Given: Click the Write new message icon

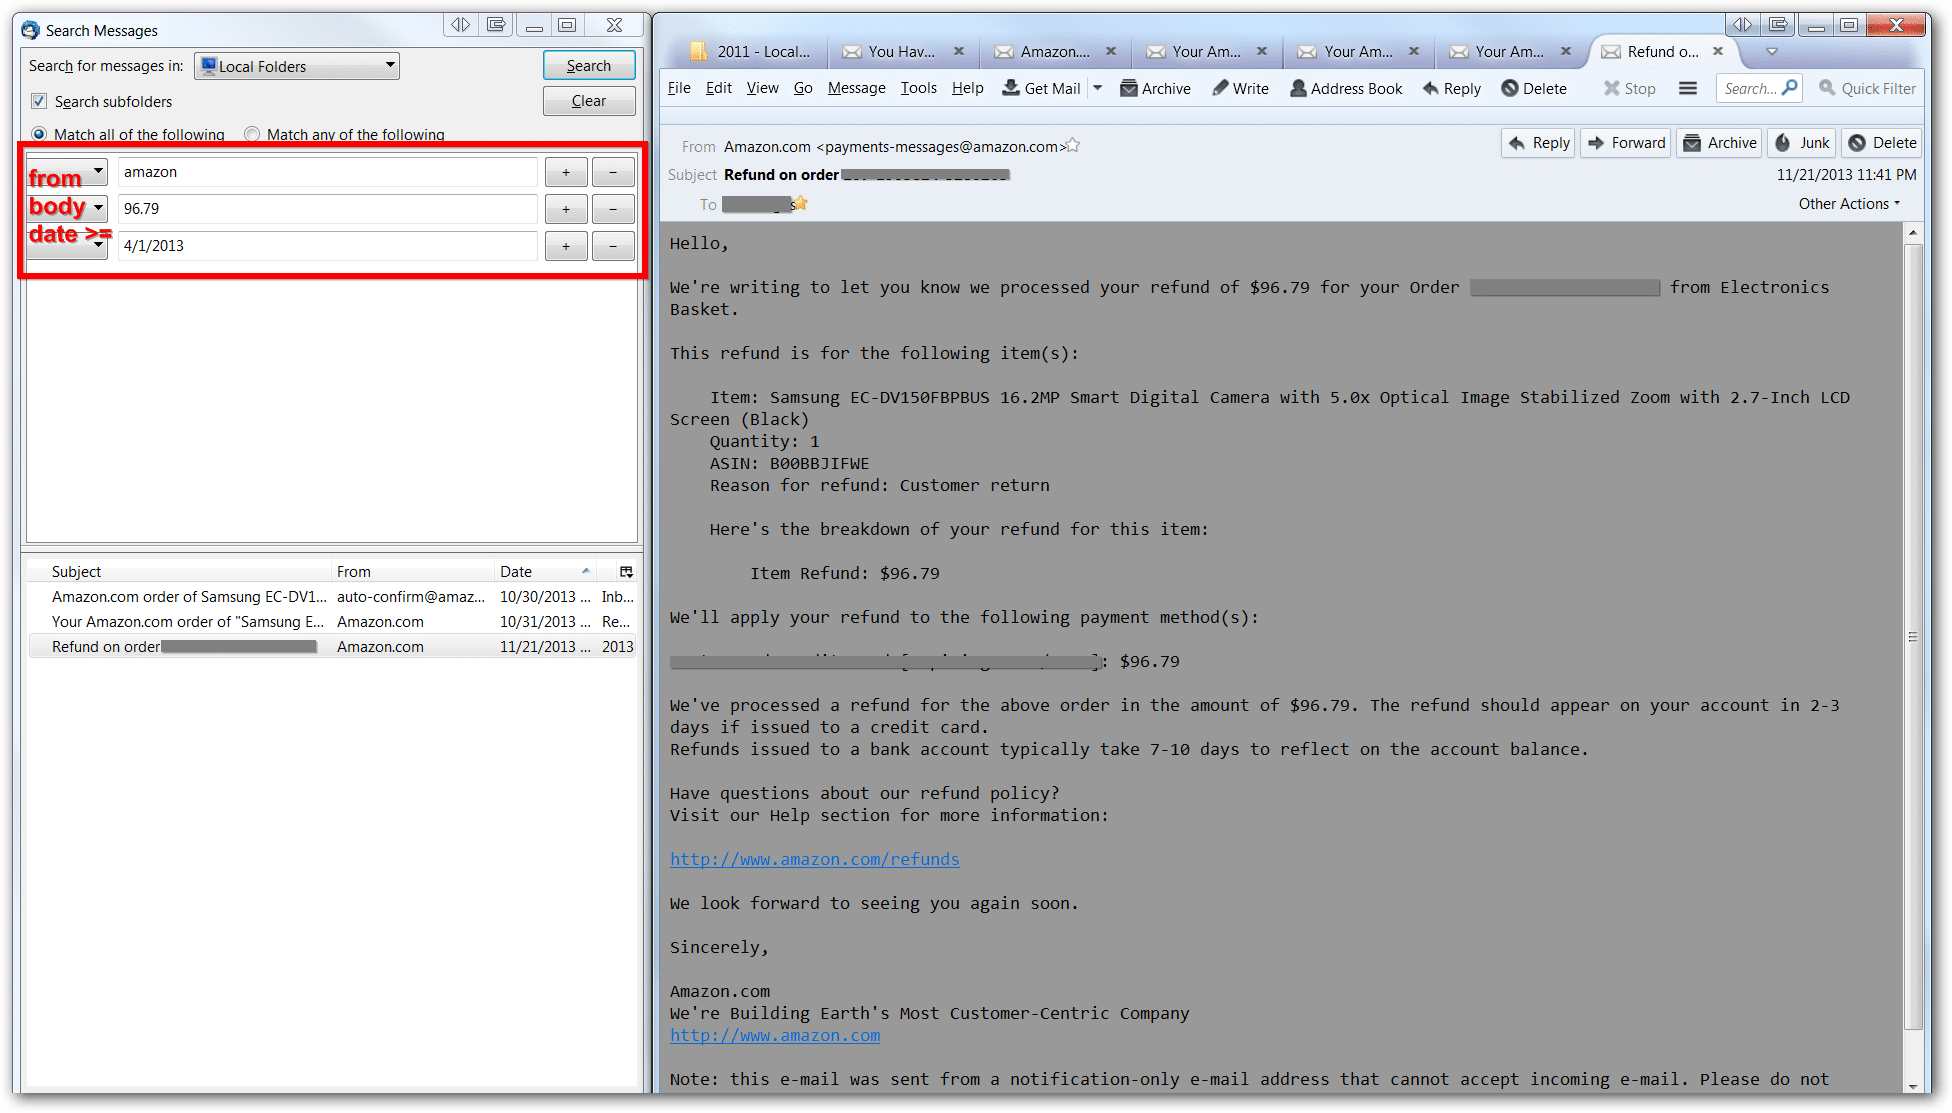Looking at the screenshot, I should click(1240, 88).
